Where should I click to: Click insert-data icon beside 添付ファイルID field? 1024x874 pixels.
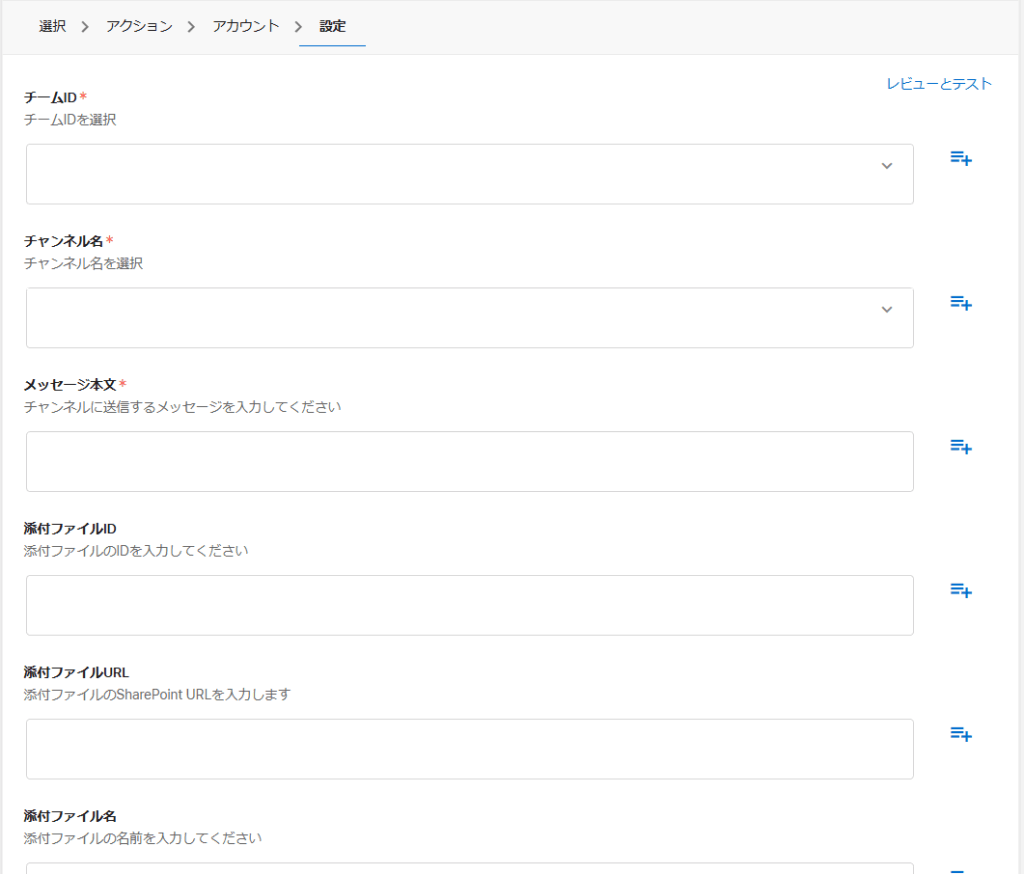pos(961,590)
